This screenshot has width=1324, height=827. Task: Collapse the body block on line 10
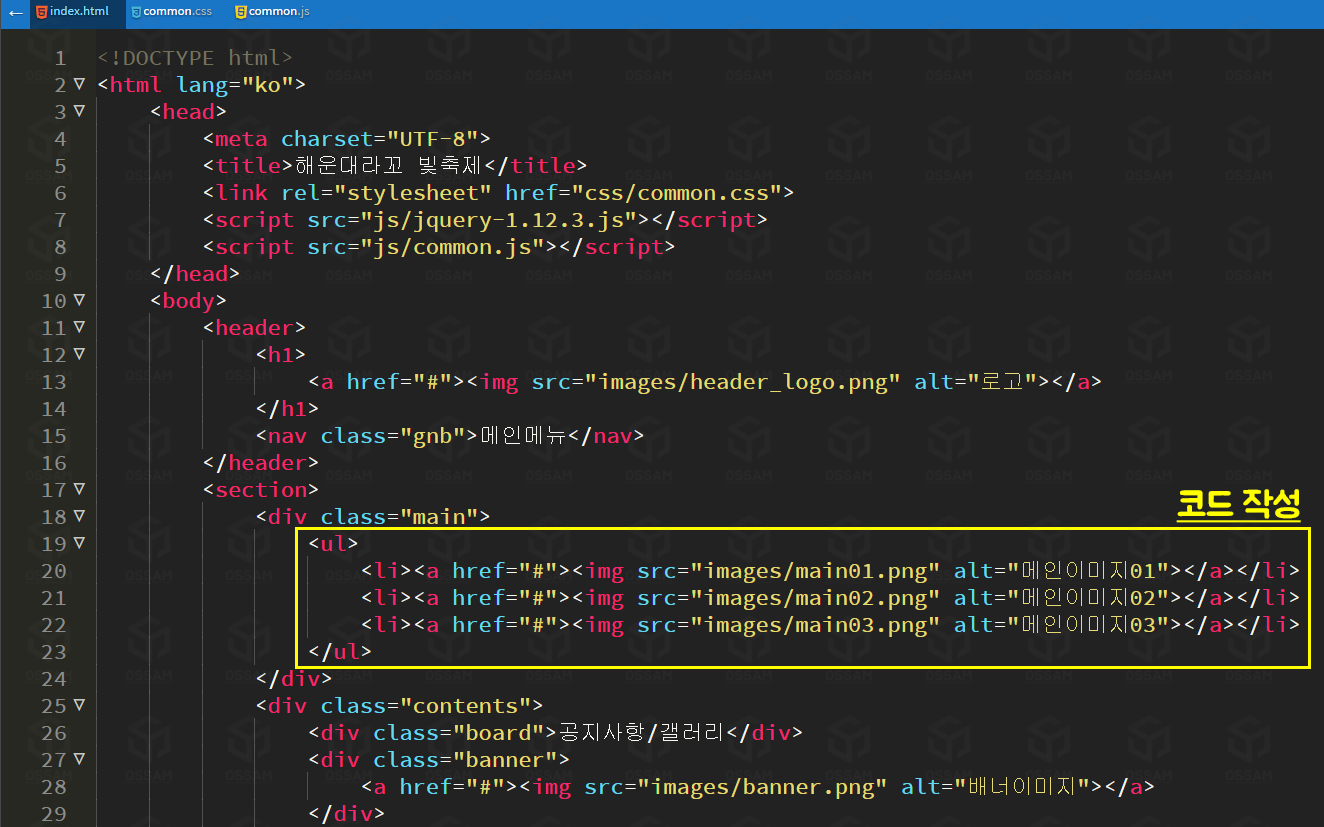tap(79, 300)
